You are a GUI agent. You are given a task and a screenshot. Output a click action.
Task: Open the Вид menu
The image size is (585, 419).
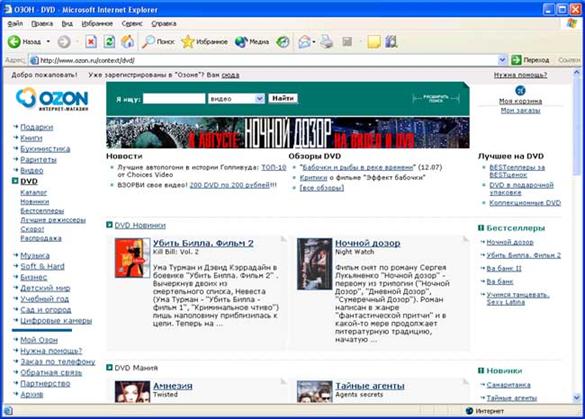[x=67, y=24]
